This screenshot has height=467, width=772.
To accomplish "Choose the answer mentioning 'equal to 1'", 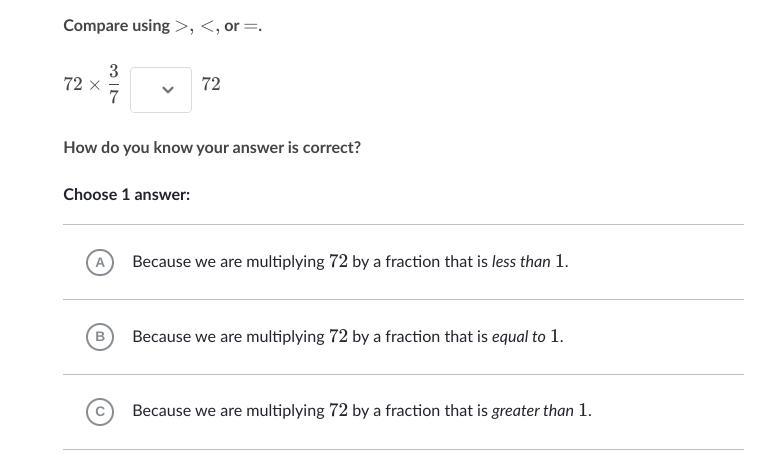I will pyautogui.click(x=347, y=337).
